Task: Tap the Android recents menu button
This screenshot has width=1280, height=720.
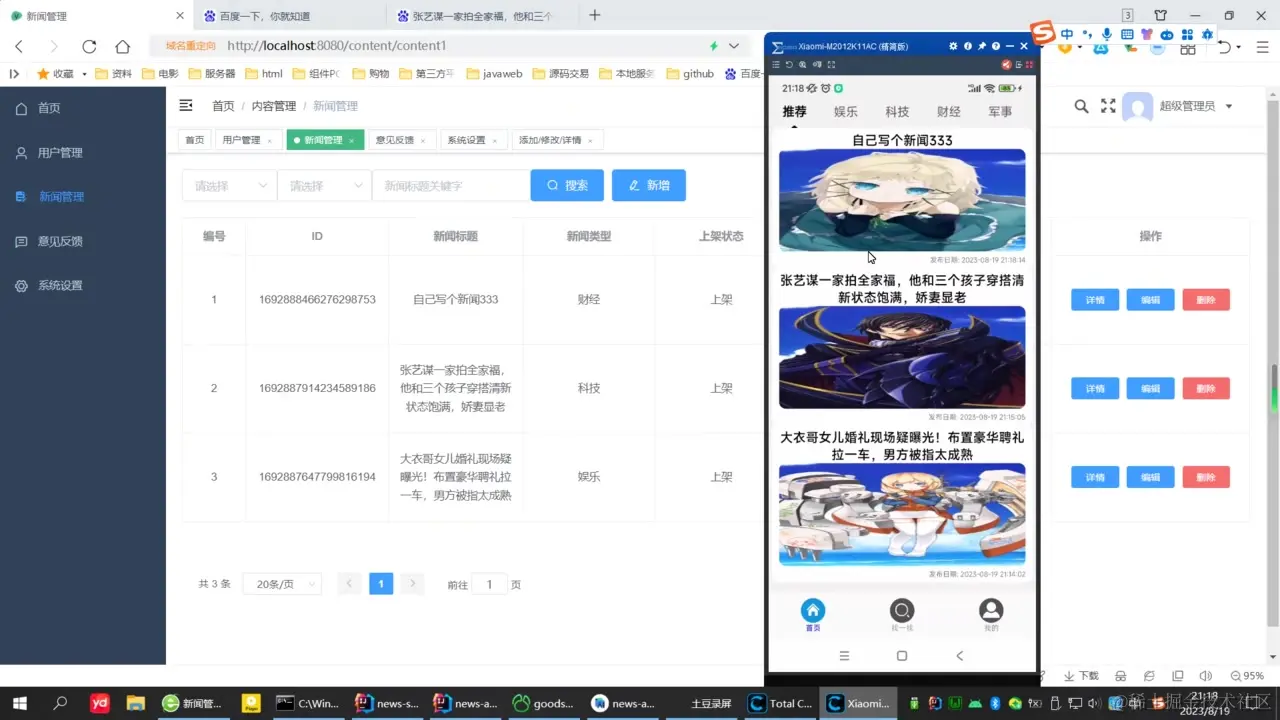Action: point(844,656)
